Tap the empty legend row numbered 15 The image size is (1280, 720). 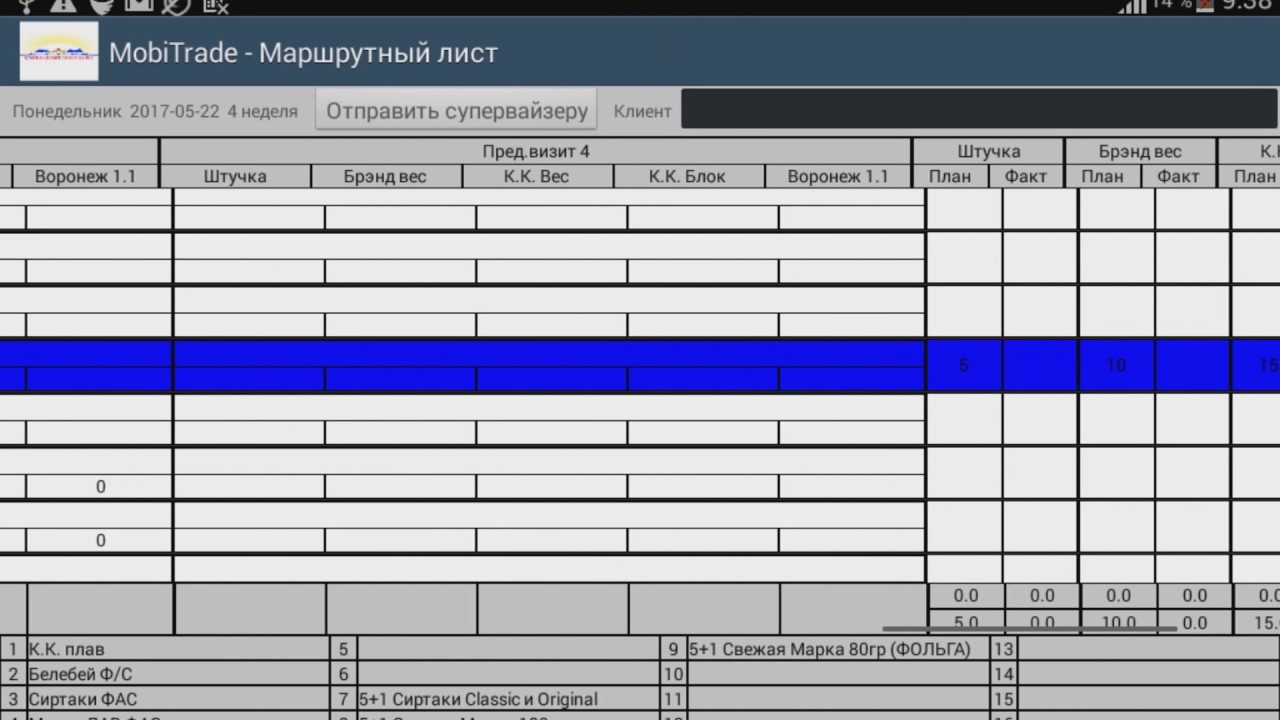1136,699
